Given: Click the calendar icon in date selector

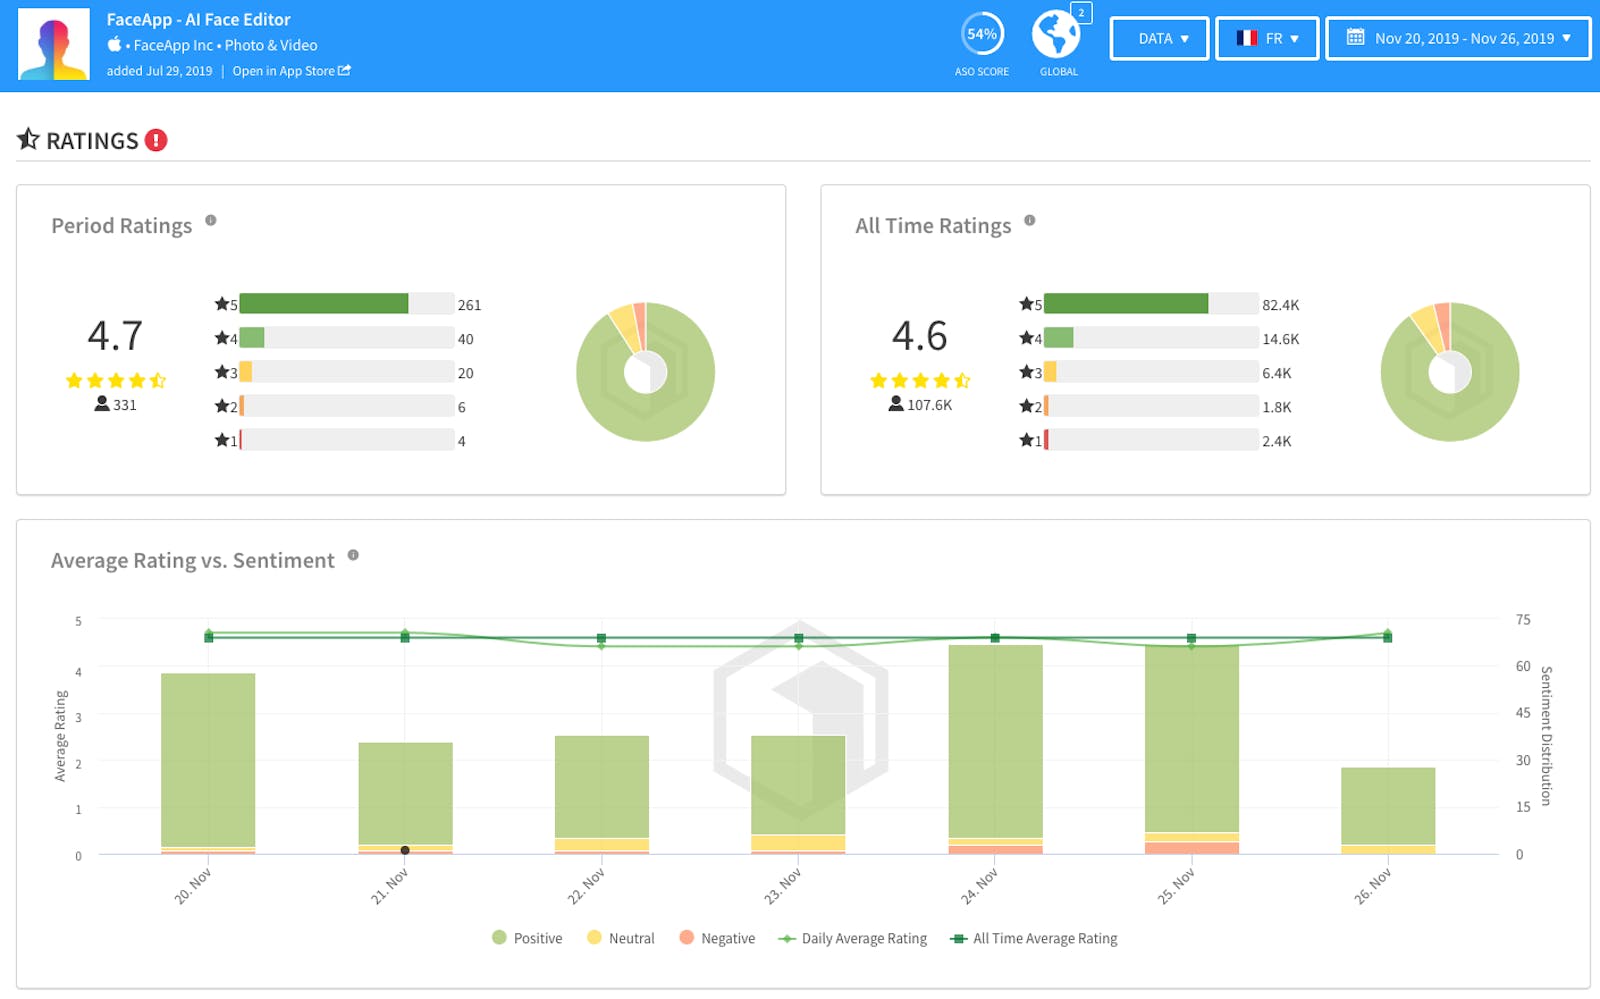Looking at the screenshot, I should pyautogui.click(x=1355, y=38).
